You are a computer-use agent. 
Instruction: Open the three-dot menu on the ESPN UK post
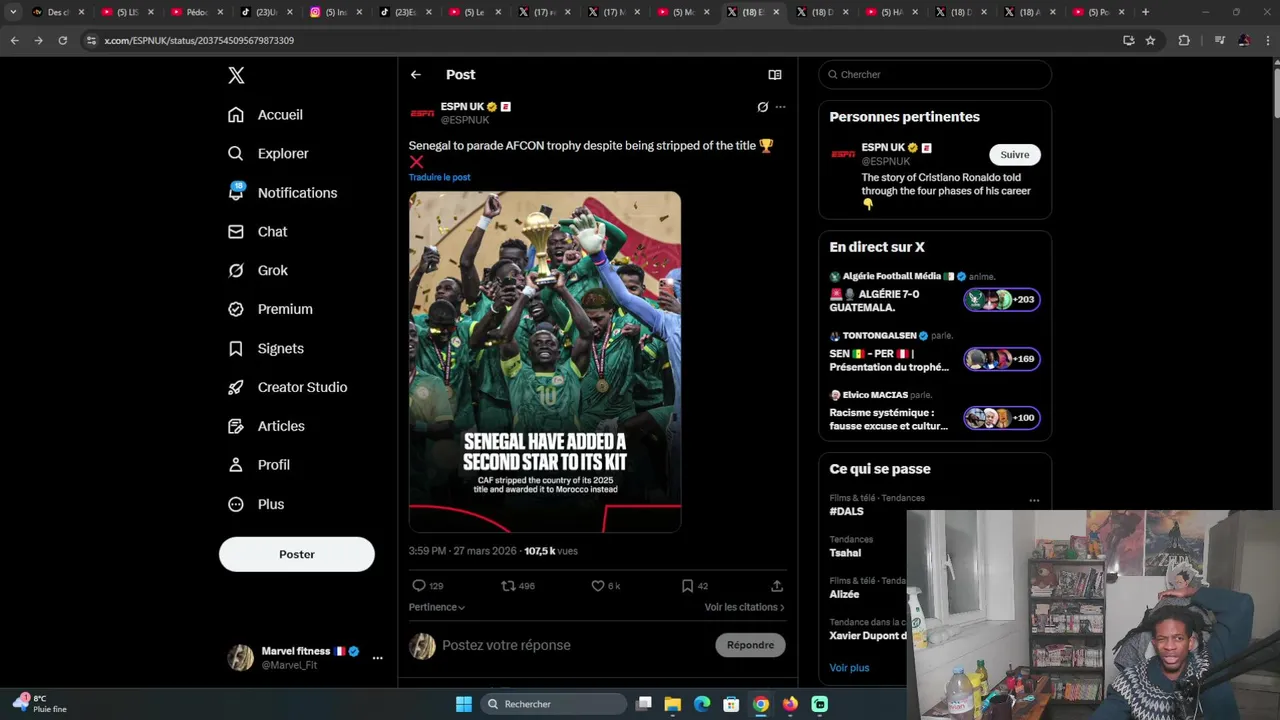(780, 107)
